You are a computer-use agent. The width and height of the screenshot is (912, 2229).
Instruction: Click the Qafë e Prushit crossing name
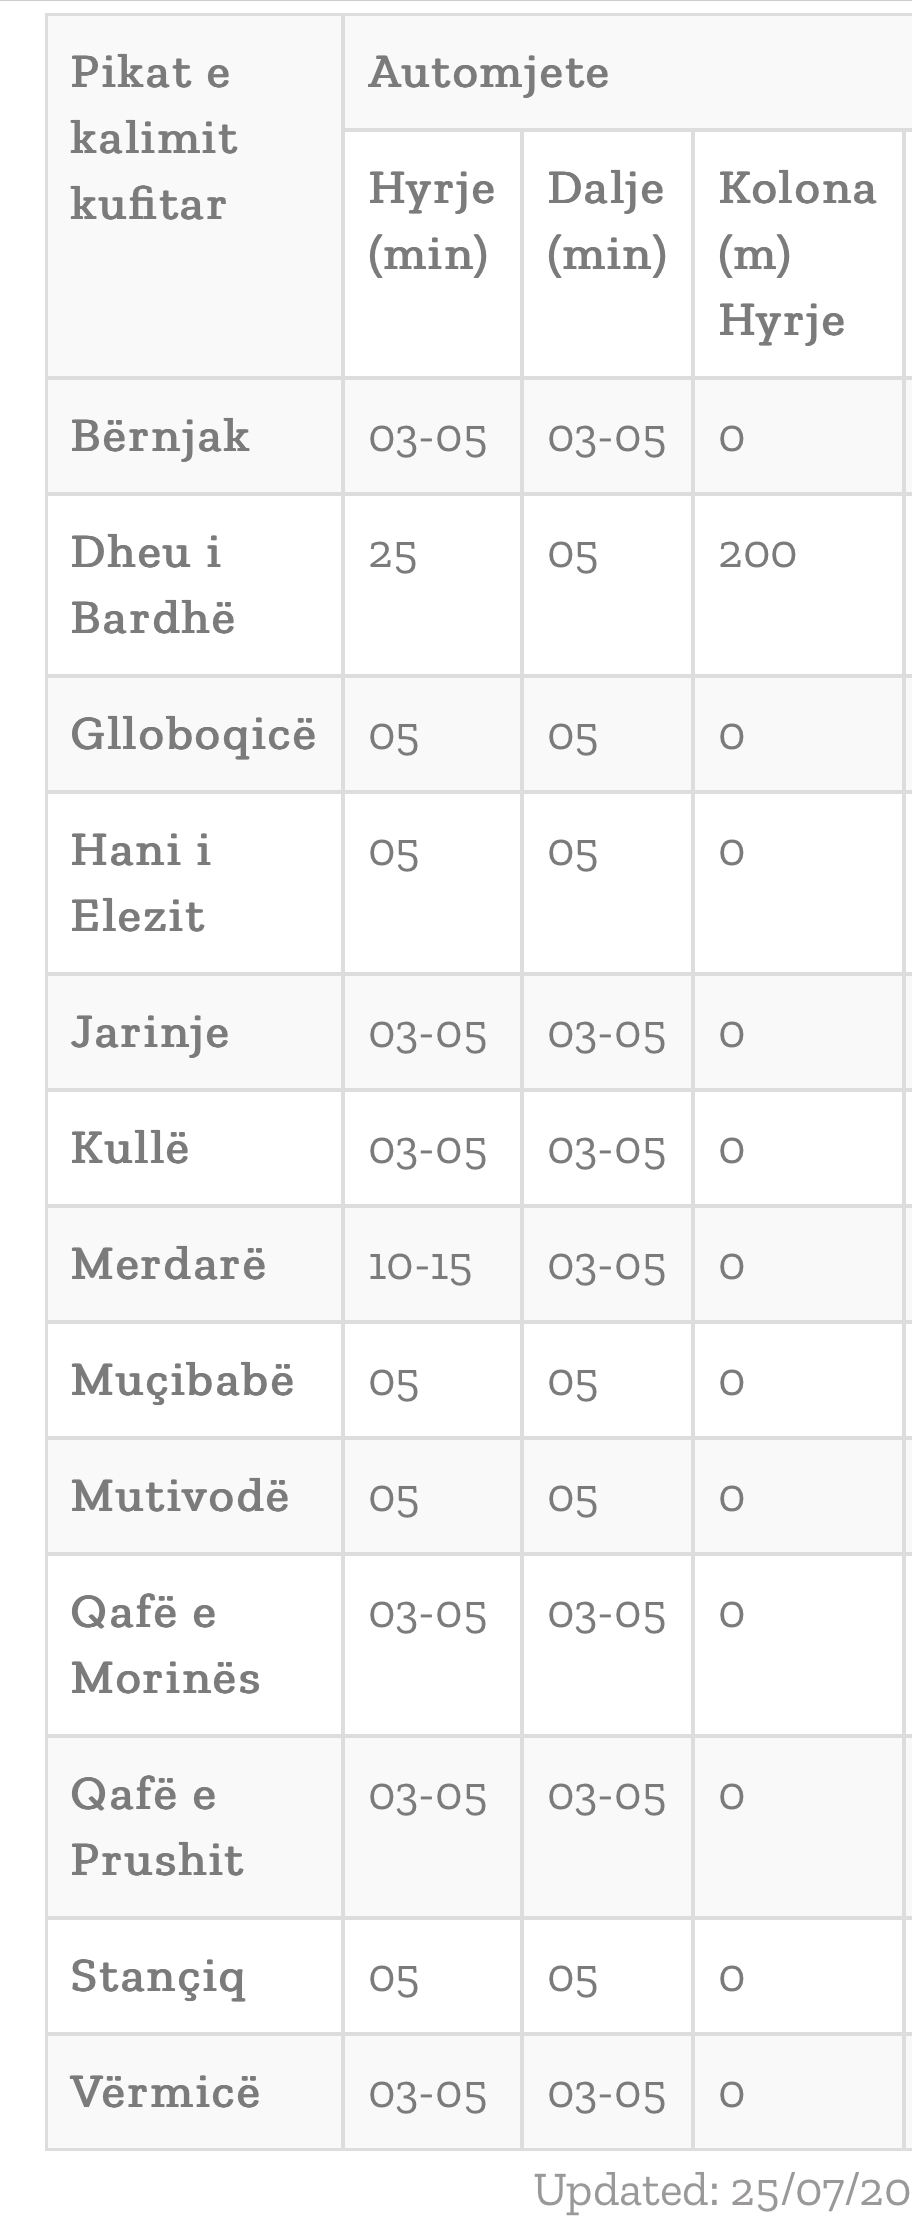(157, 1827)
